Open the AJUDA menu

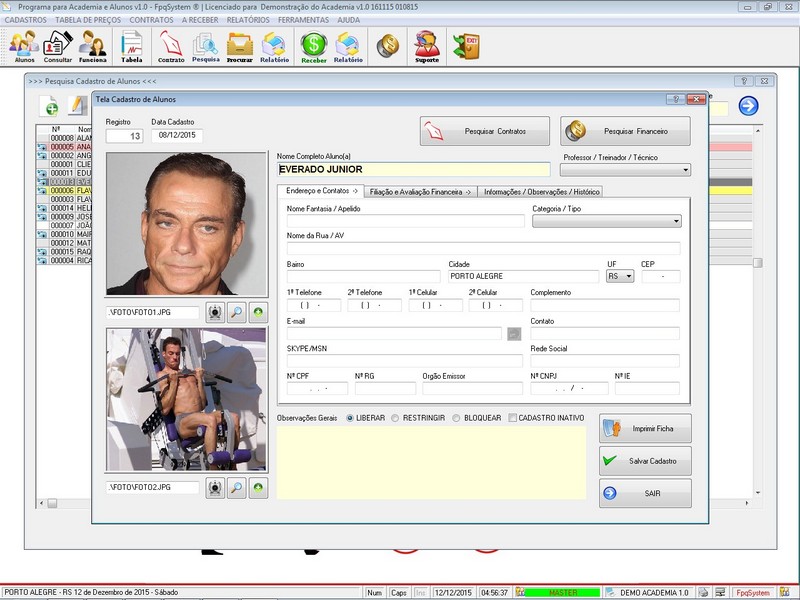(x=348, y=20)
